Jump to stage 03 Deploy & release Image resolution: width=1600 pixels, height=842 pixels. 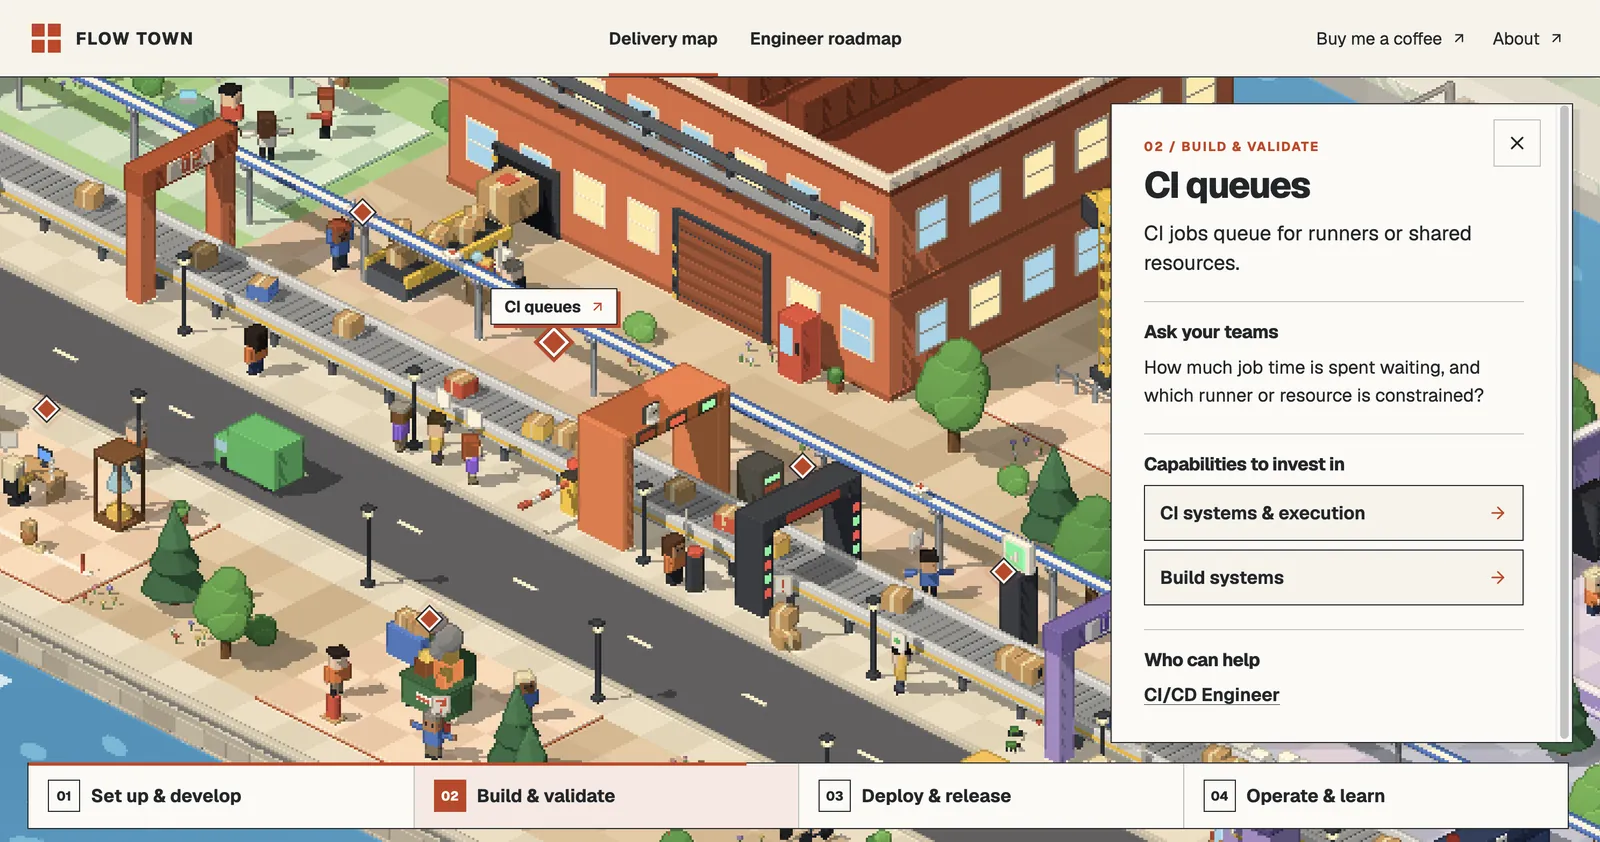991,796
